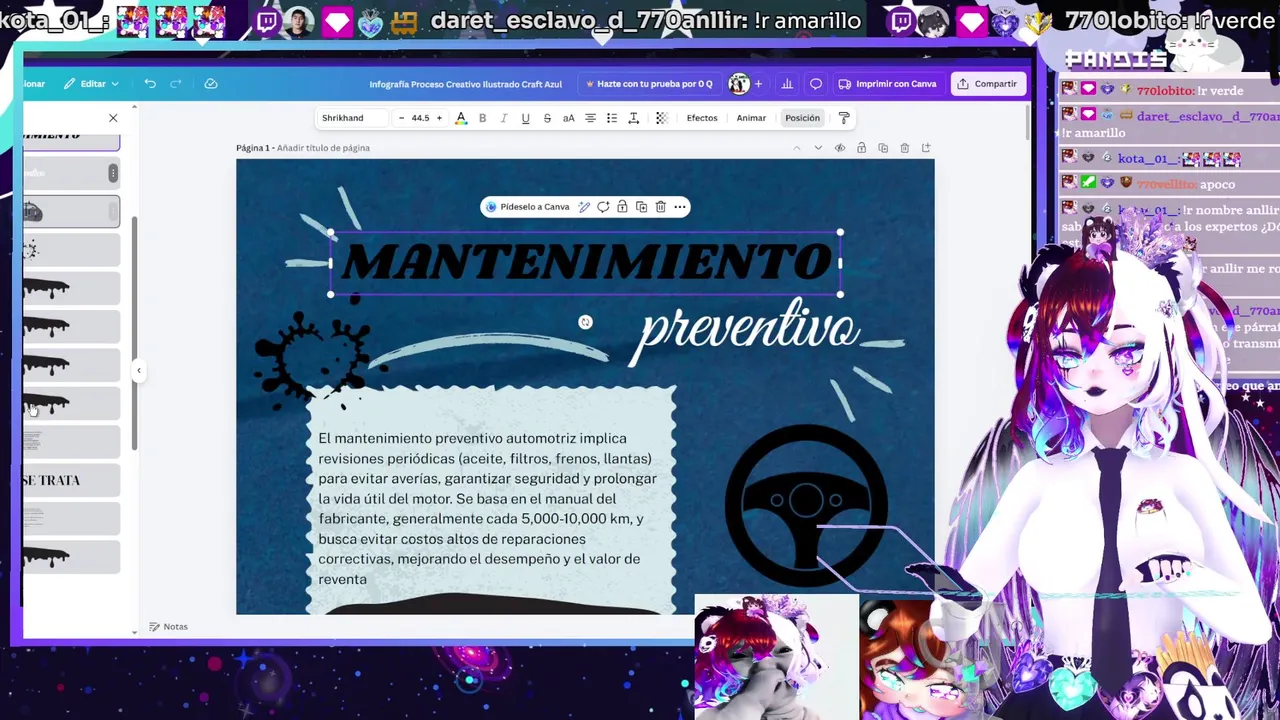
Task: Rename the design title Infografía Proceso Creativo
Action: point(465,84)
